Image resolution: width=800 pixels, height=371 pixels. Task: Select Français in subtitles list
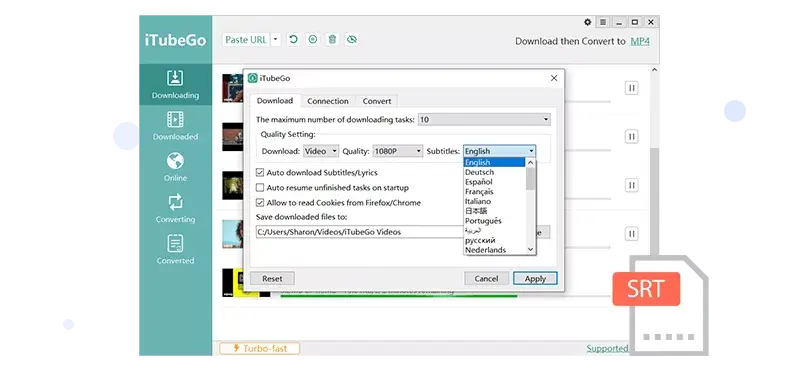(x=494, y=191)
